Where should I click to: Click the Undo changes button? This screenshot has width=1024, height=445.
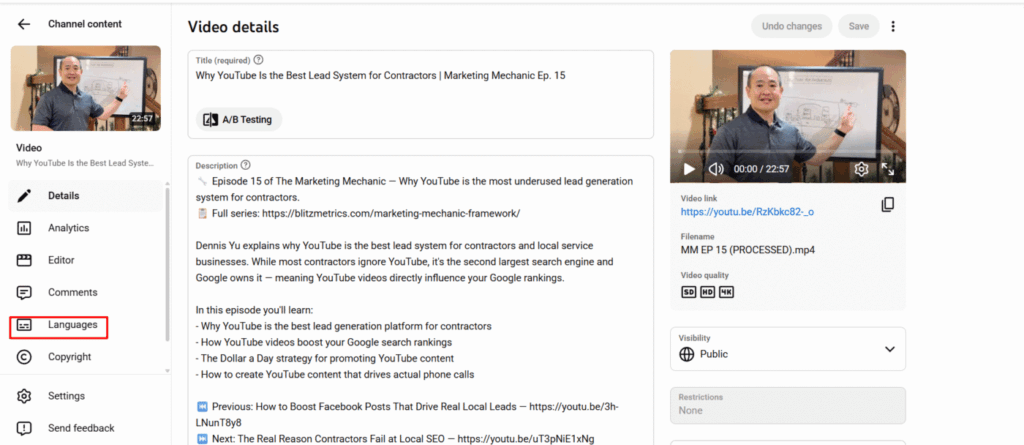(x=791, y=26)
